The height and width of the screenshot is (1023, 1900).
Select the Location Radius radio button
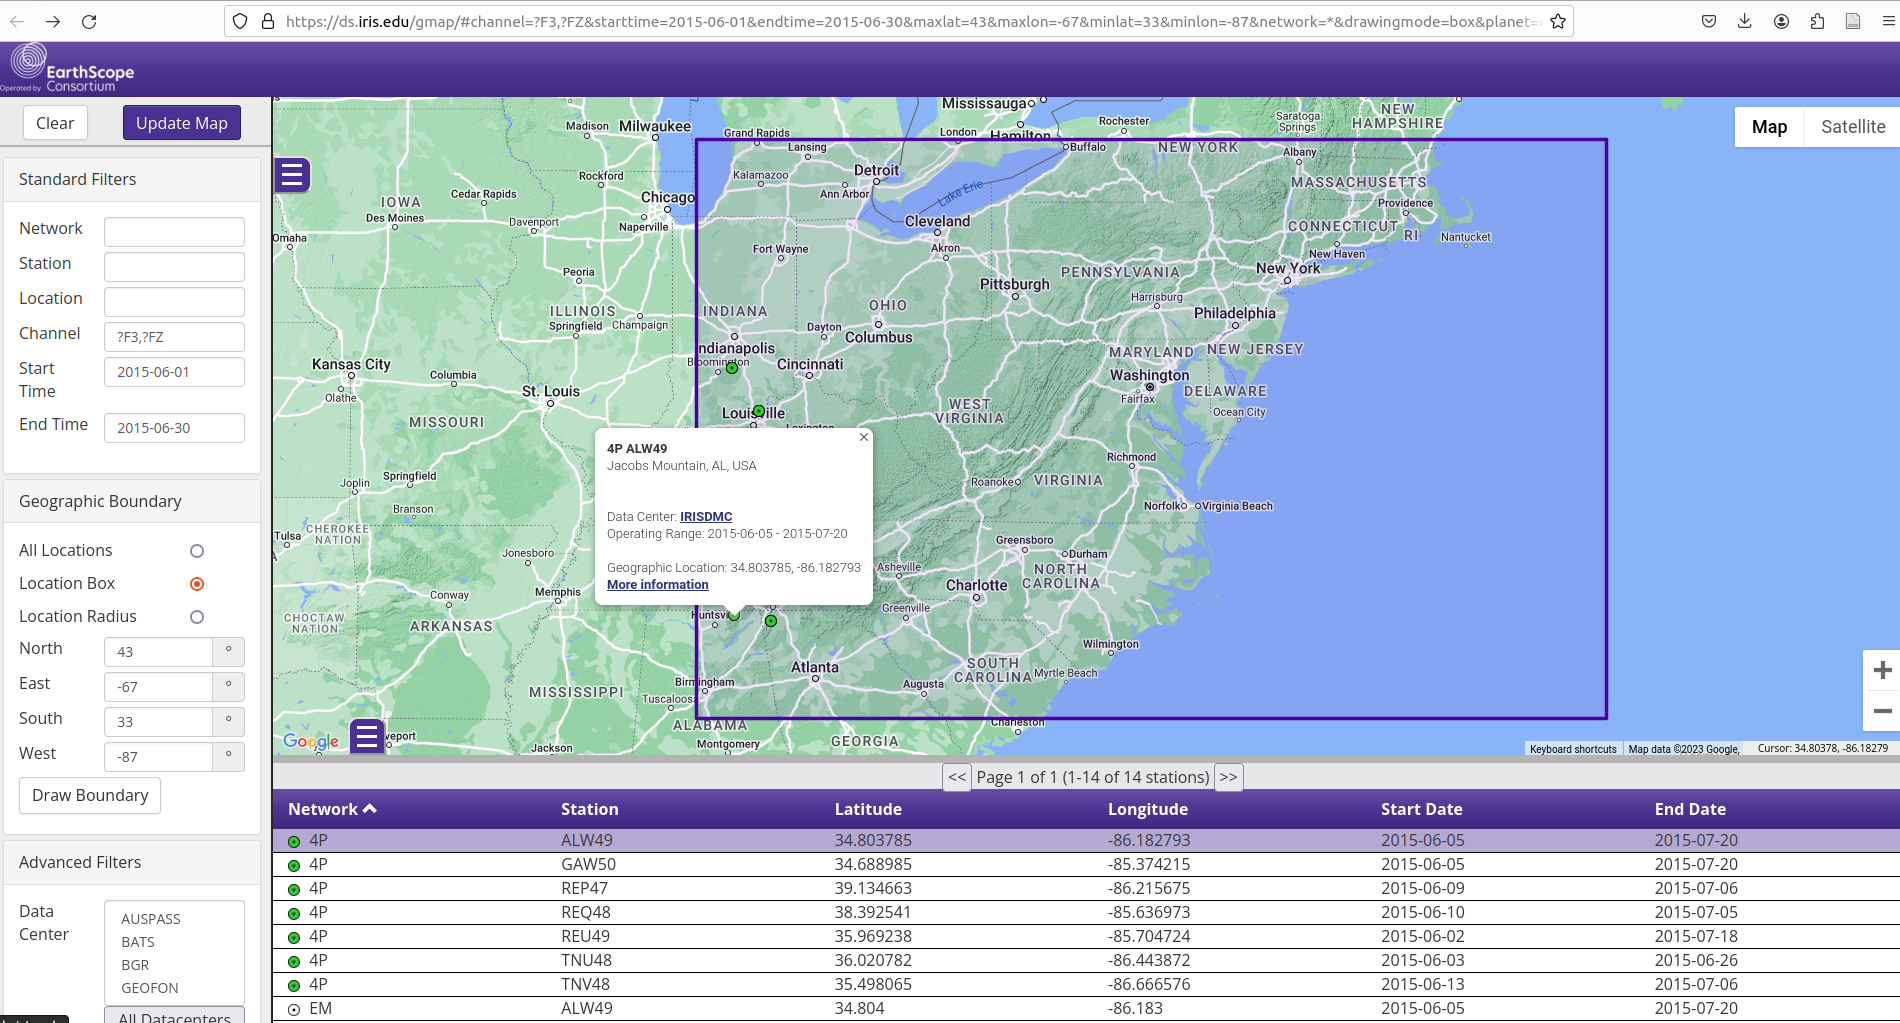click(x=197, y=617)
